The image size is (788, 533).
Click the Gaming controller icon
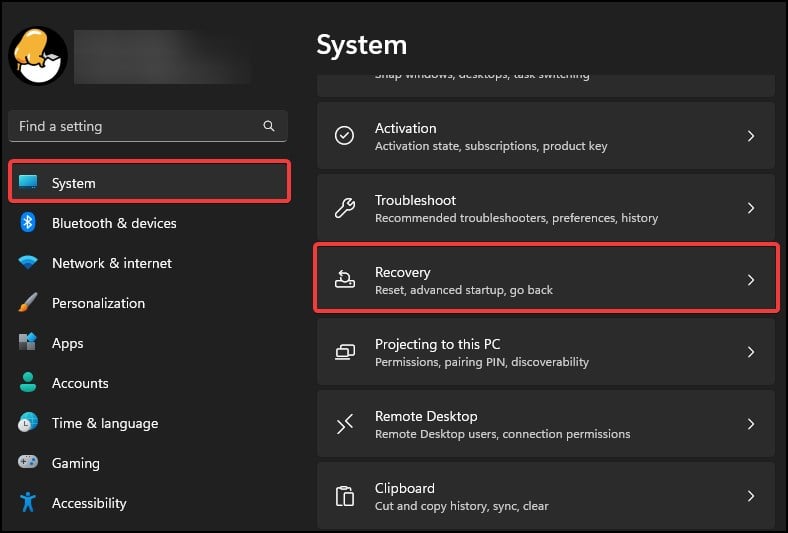[x=28, y=463]
